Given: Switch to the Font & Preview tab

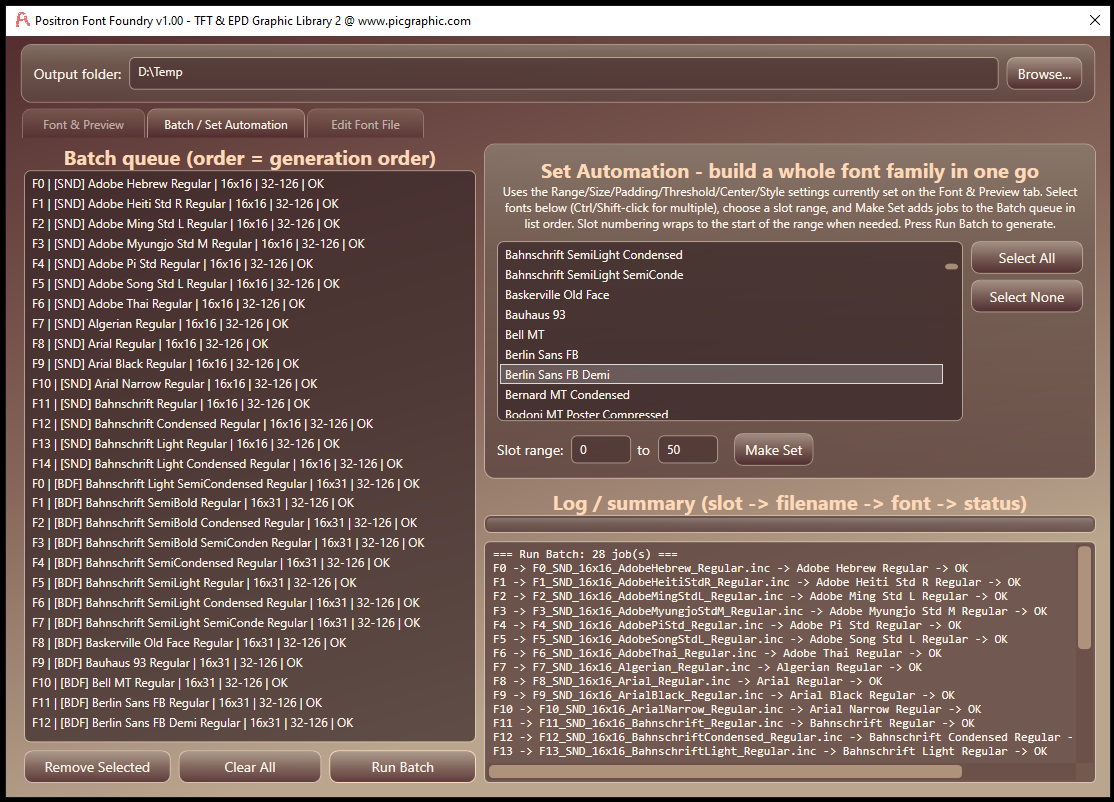Looking at the screenshot, I should coord(83,124).
